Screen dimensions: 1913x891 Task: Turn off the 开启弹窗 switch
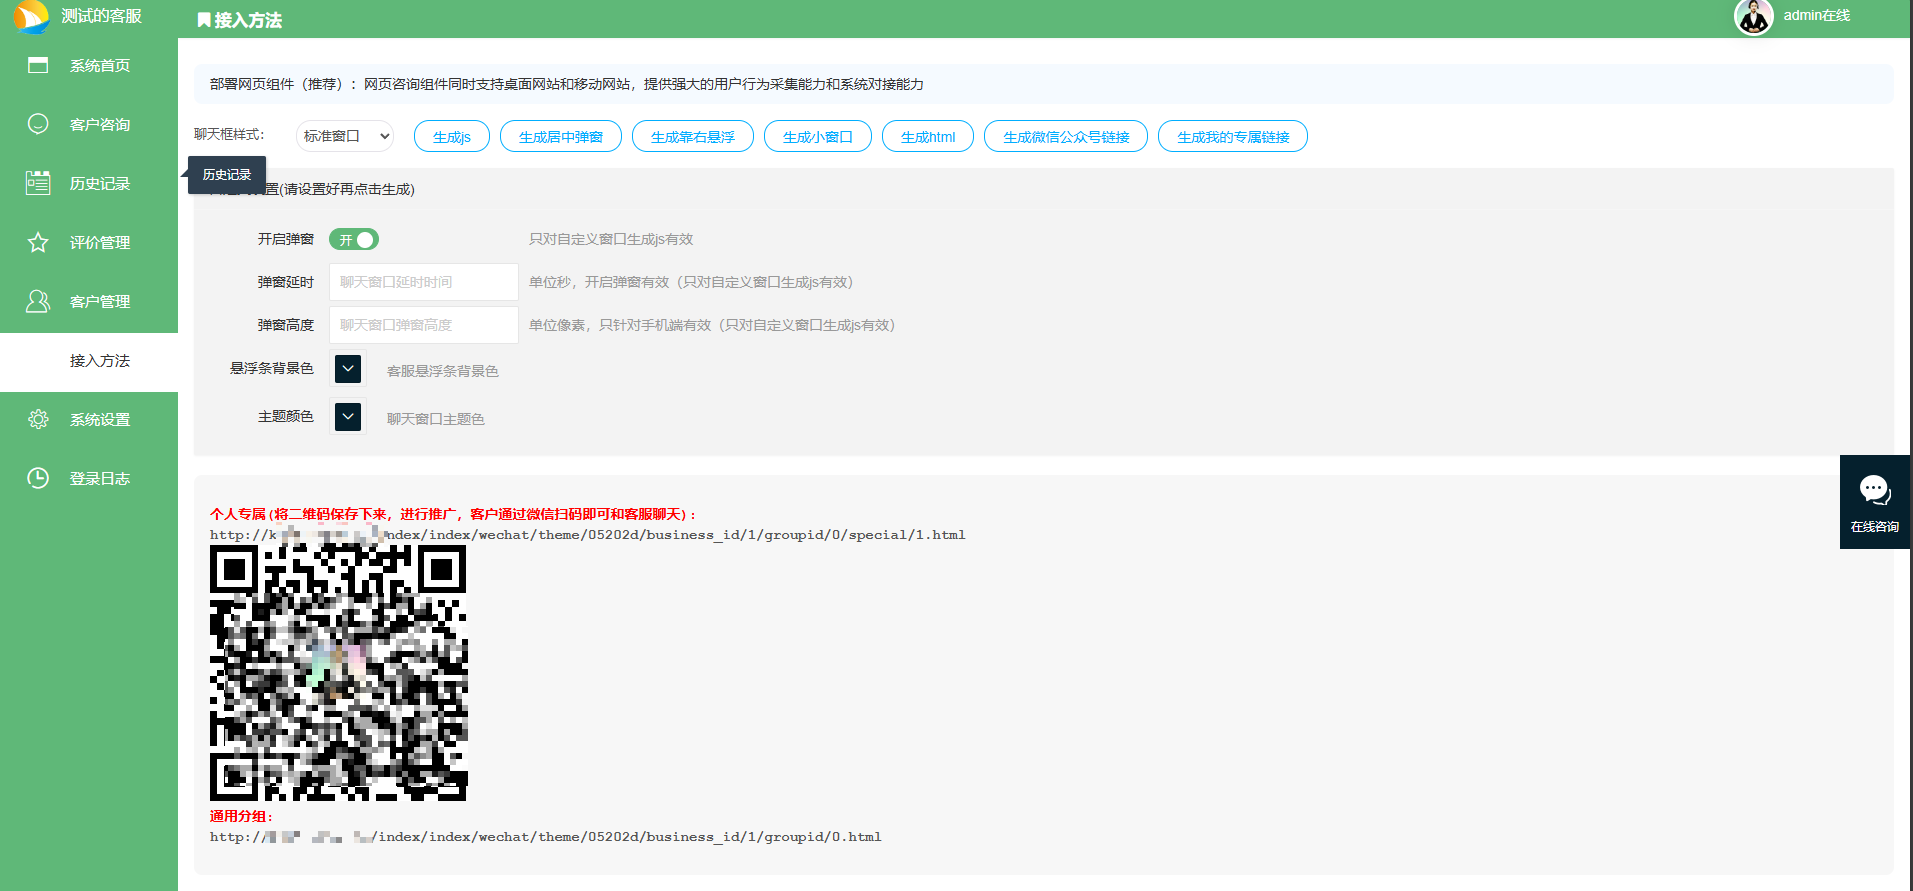click(x=354, y=240)
